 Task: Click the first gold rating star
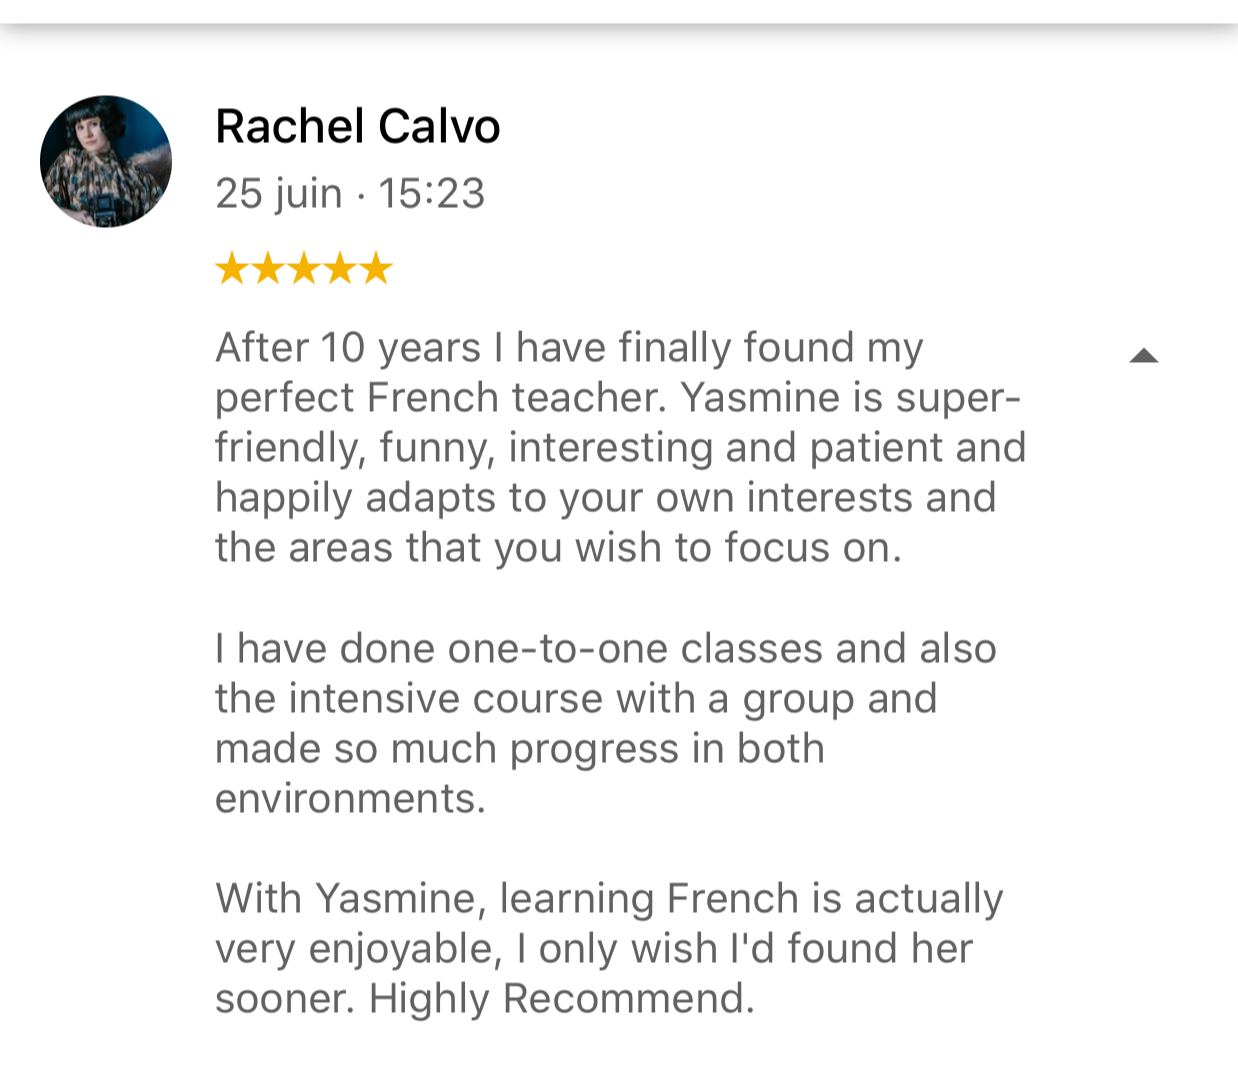(232, 268)
